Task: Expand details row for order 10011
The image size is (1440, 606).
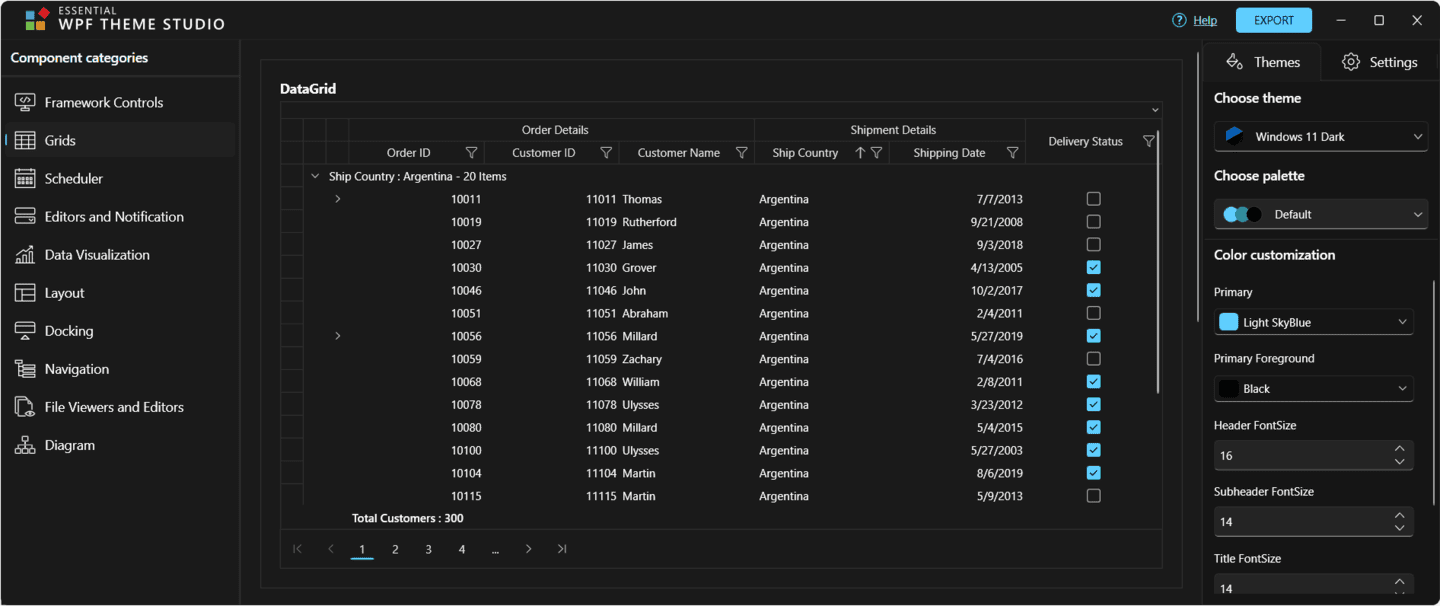Action: pyautogui.click(x=337, y=198)
